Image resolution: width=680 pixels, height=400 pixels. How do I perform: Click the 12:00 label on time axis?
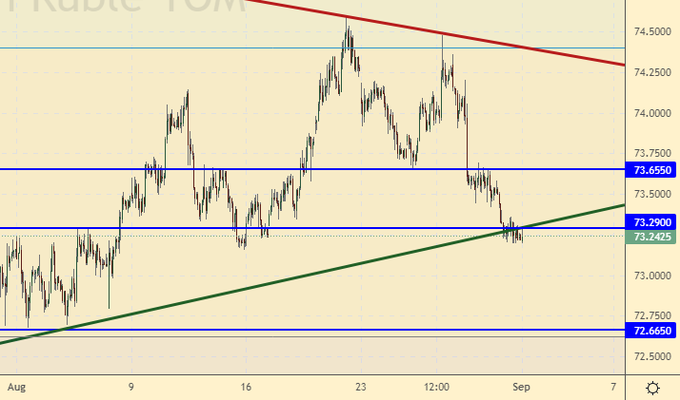pyautogui.click(x=436, y=384)
